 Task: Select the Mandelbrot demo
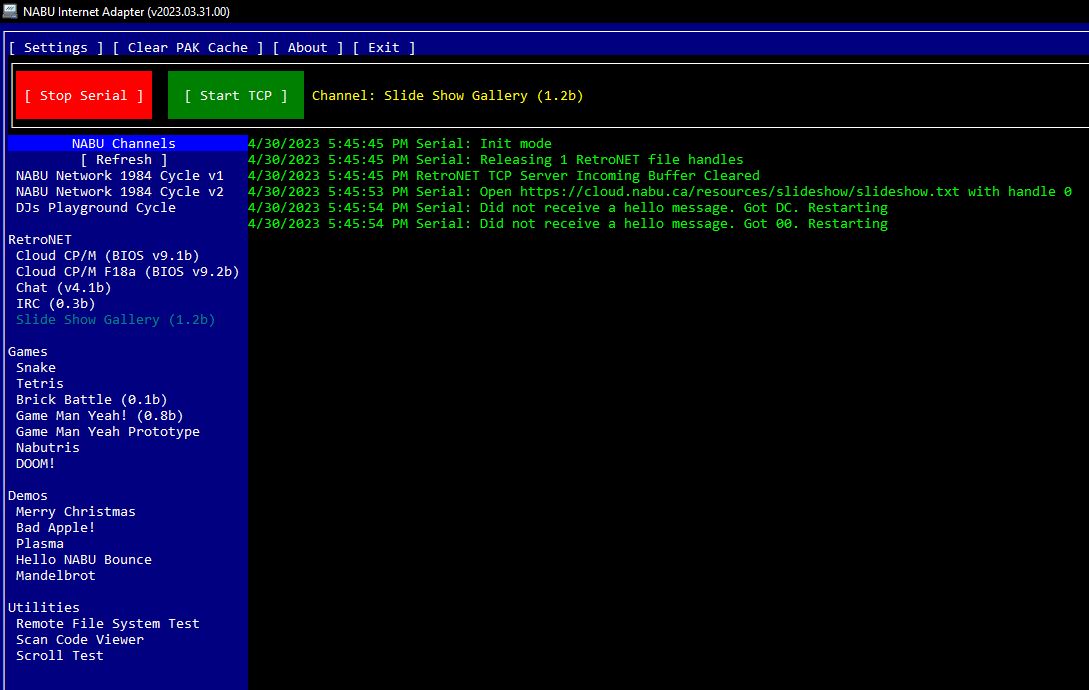(56, 575)
